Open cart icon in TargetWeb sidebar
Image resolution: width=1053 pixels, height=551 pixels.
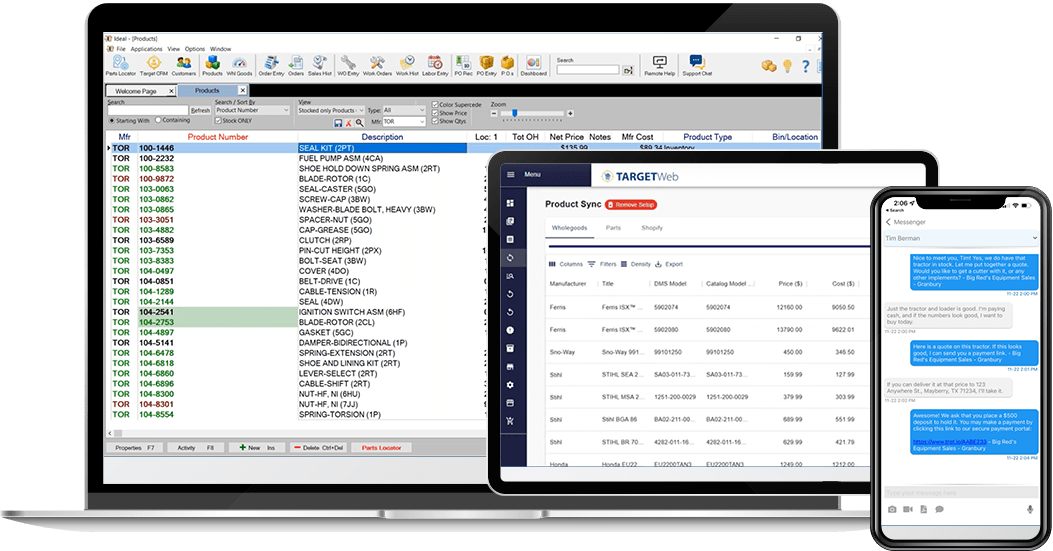coord(510,421)
